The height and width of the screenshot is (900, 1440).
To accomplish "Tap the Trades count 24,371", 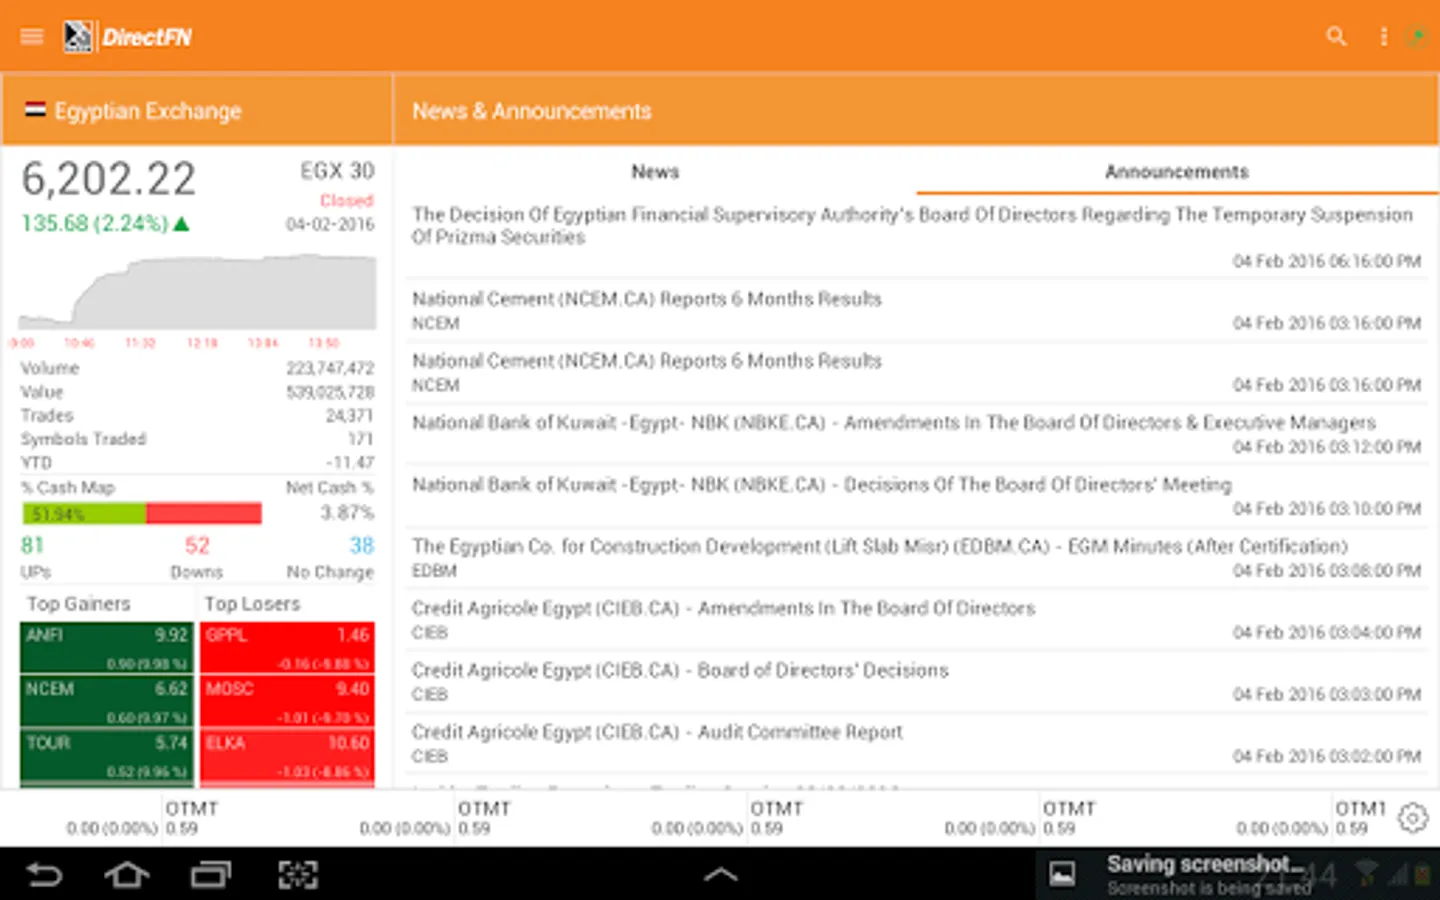I will 349,416.
